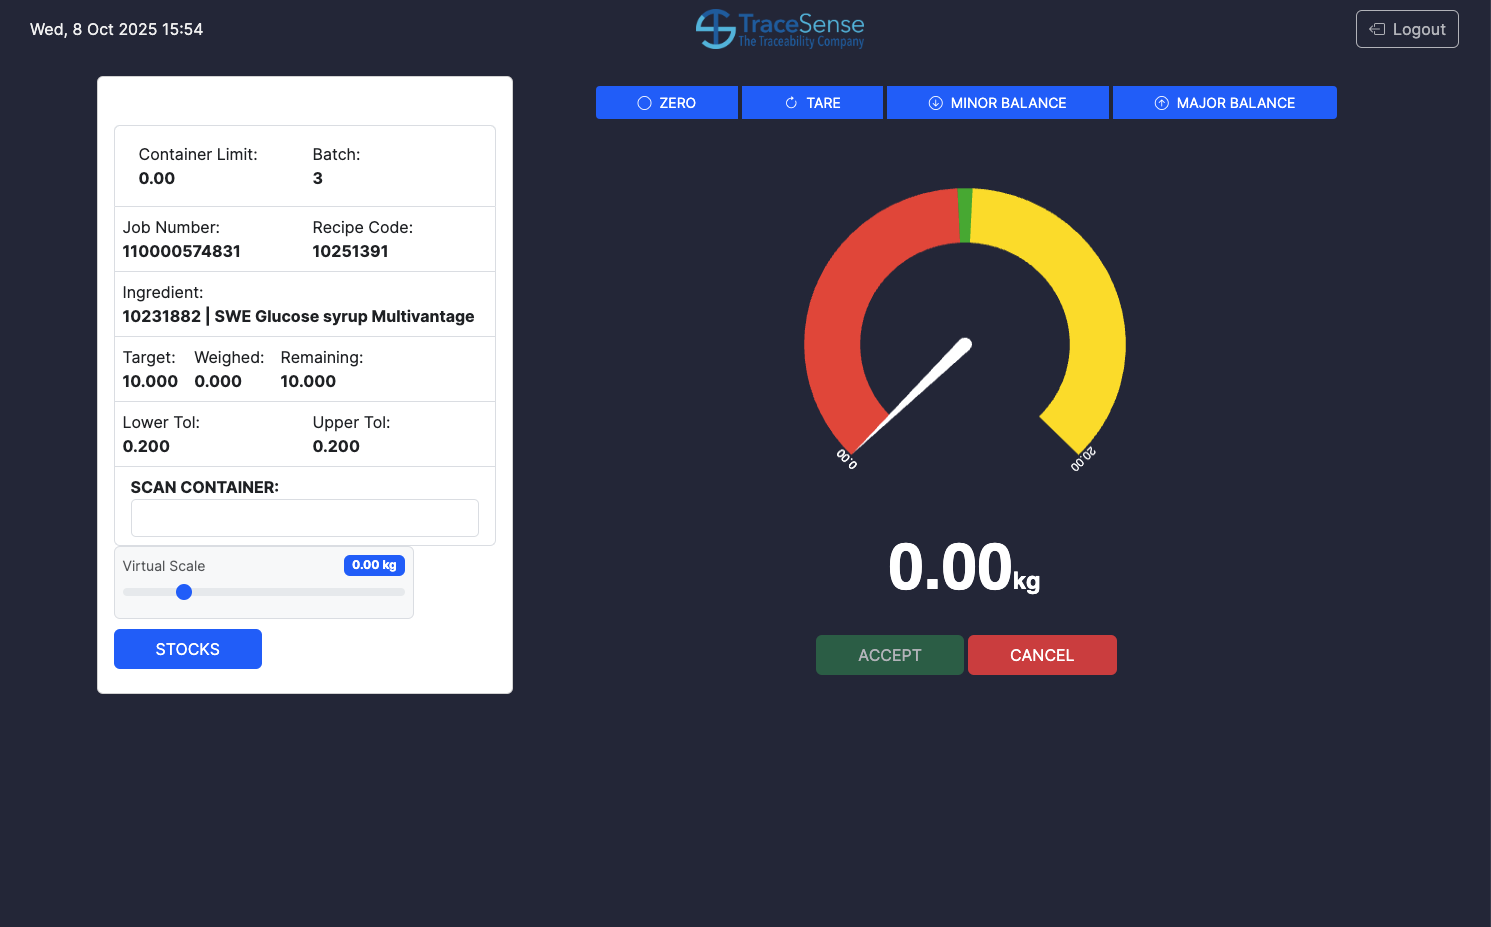This screenshot has width=1491, height=927.
Task: Click the TraceSense logo
Action: pyautogui.click(x=780, y=29)
